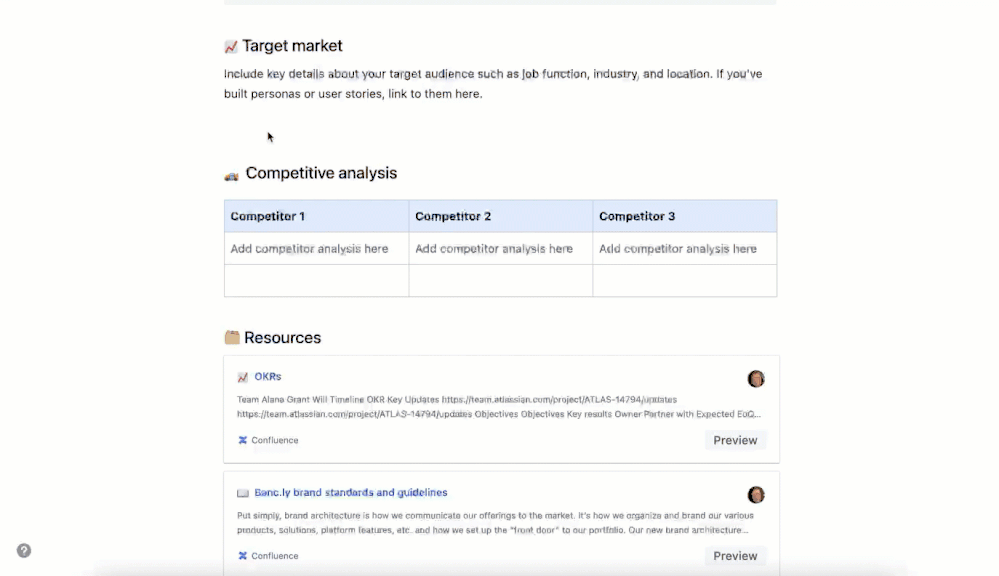The image size is (999, 576).
Task: Click the chart icon on the OKRs card
Action: 240,376
